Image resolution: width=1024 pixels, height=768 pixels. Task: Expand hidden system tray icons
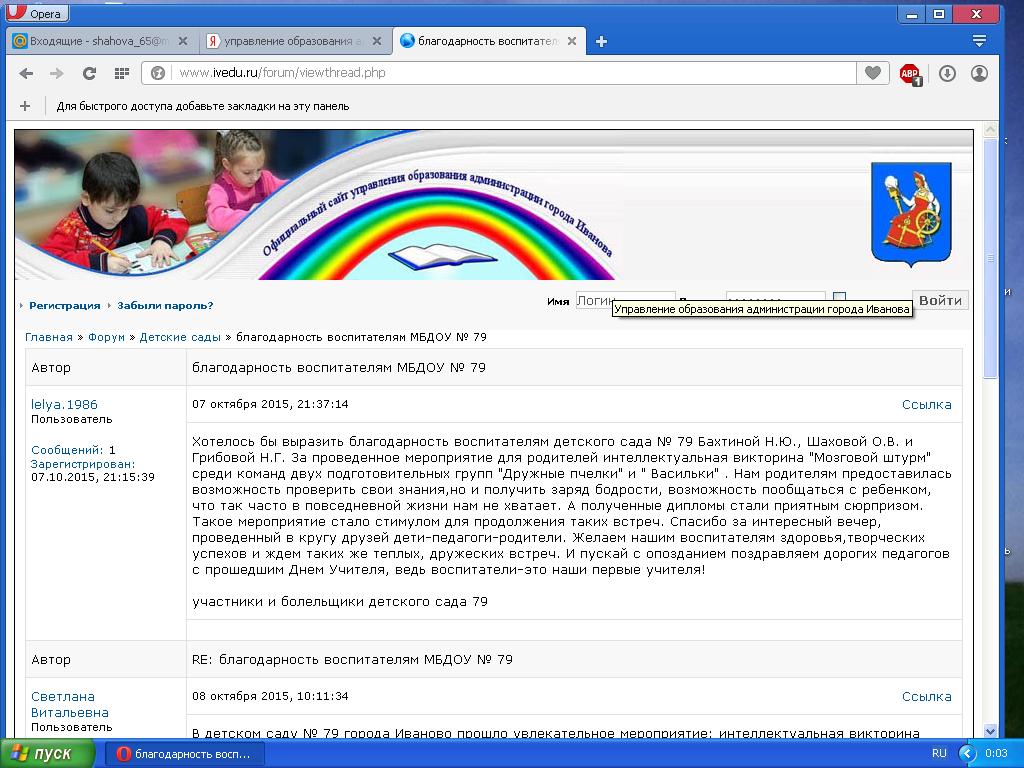click(967, 754)
